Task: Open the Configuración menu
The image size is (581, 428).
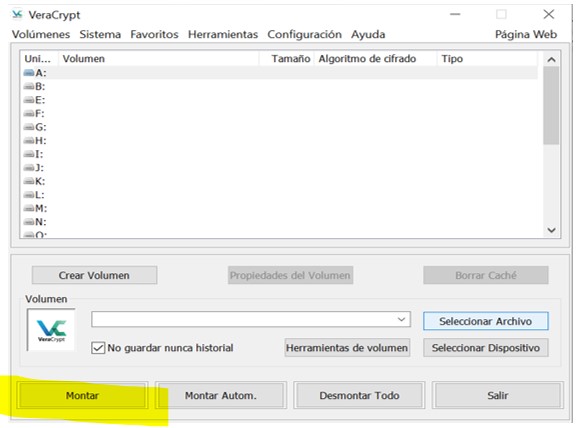Action: click(305, 34)
